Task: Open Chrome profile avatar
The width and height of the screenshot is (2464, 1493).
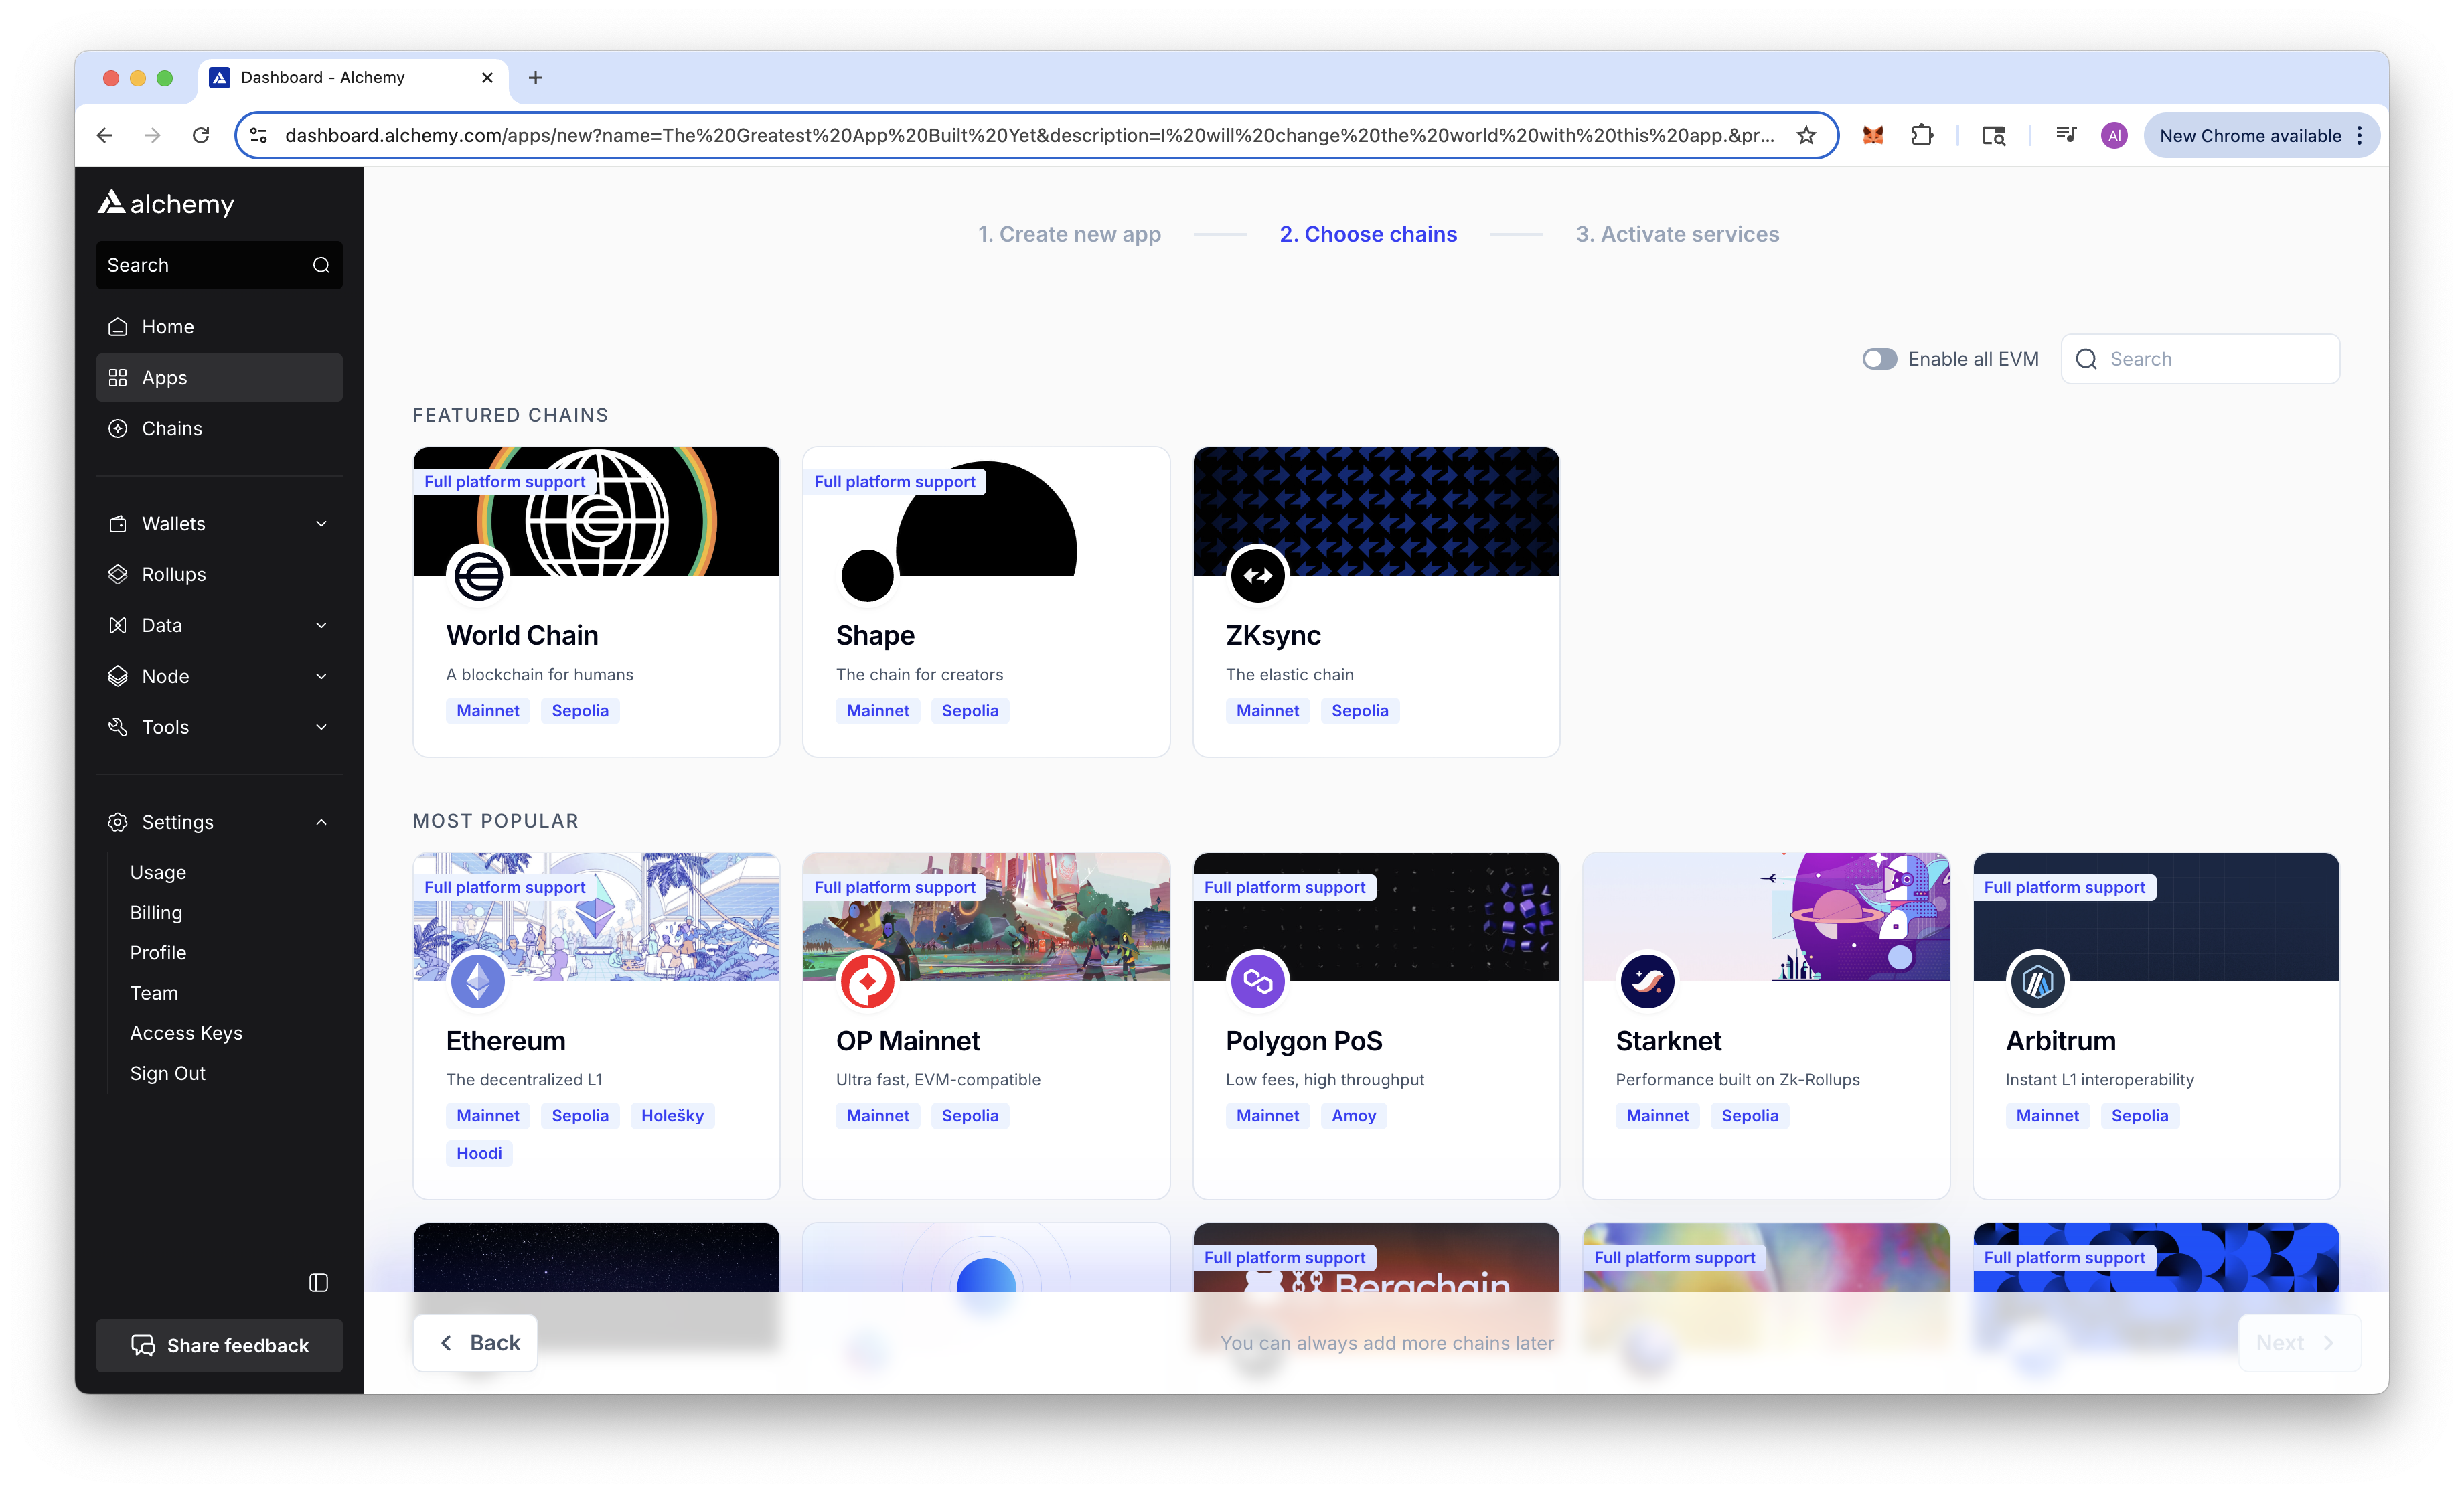Action: tap(2114, 135)
